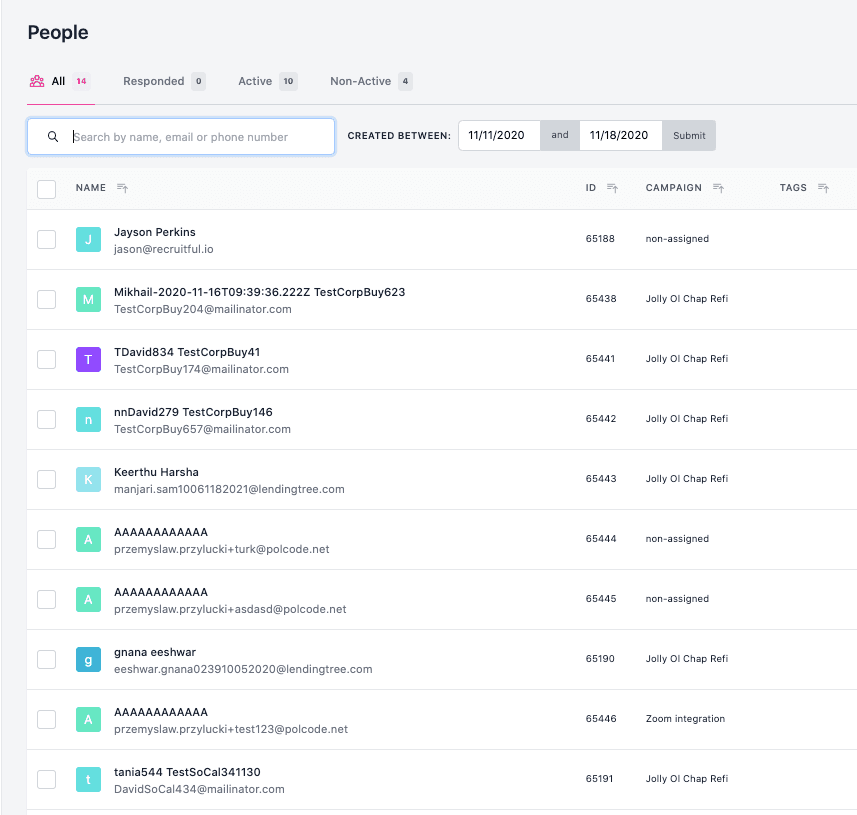The width and height of the screenshot is (857, 815).
Task: Check the box for Jayson Perkins
Action: coord(46,239)
